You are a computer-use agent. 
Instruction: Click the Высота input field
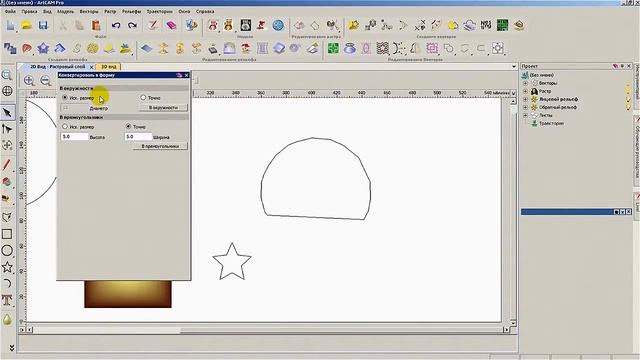[x=74, y=137]
